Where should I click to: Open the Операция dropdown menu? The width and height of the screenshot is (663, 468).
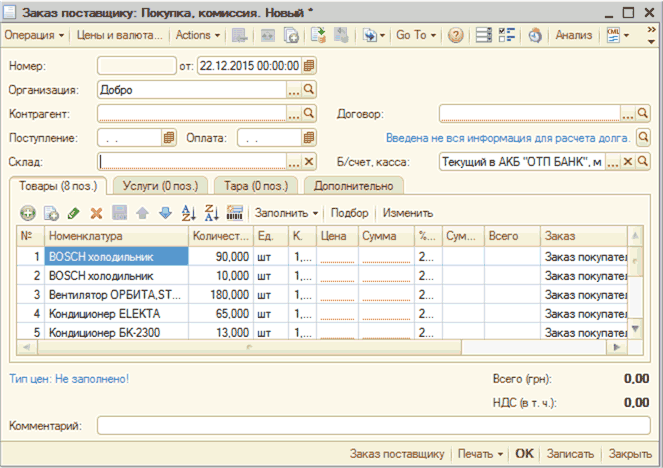click(x=35, y=35)
